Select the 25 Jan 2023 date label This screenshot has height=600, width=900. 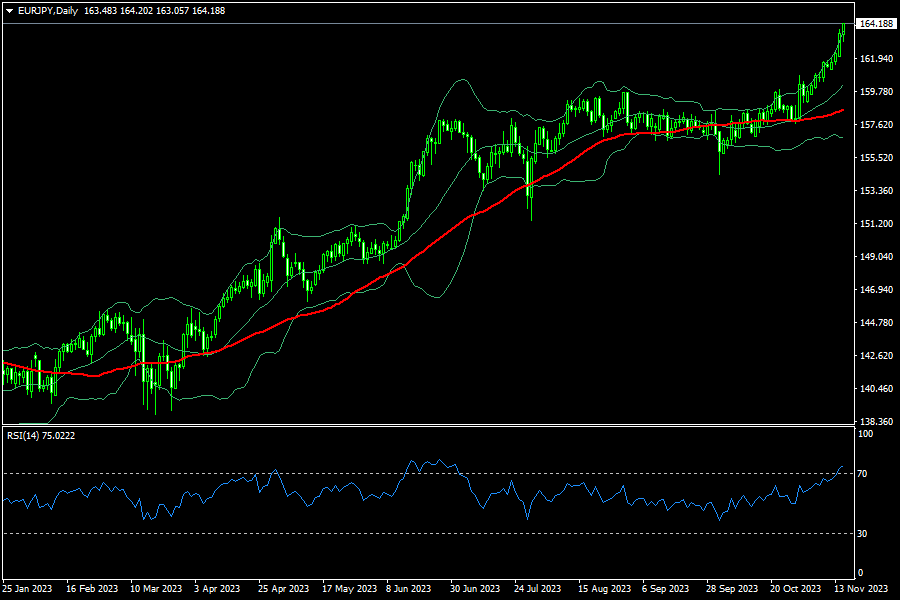coord(27,589)
